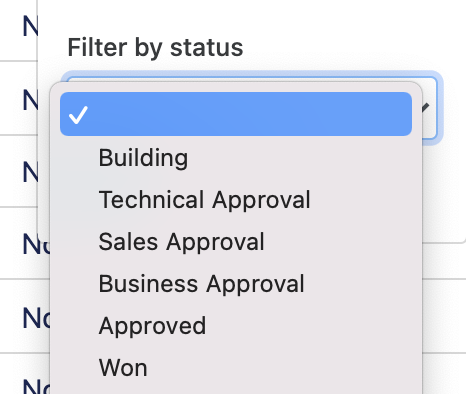The image size is (466, 394).
Task: Open the truncated link beside the Building option
Action: [30, 172]
